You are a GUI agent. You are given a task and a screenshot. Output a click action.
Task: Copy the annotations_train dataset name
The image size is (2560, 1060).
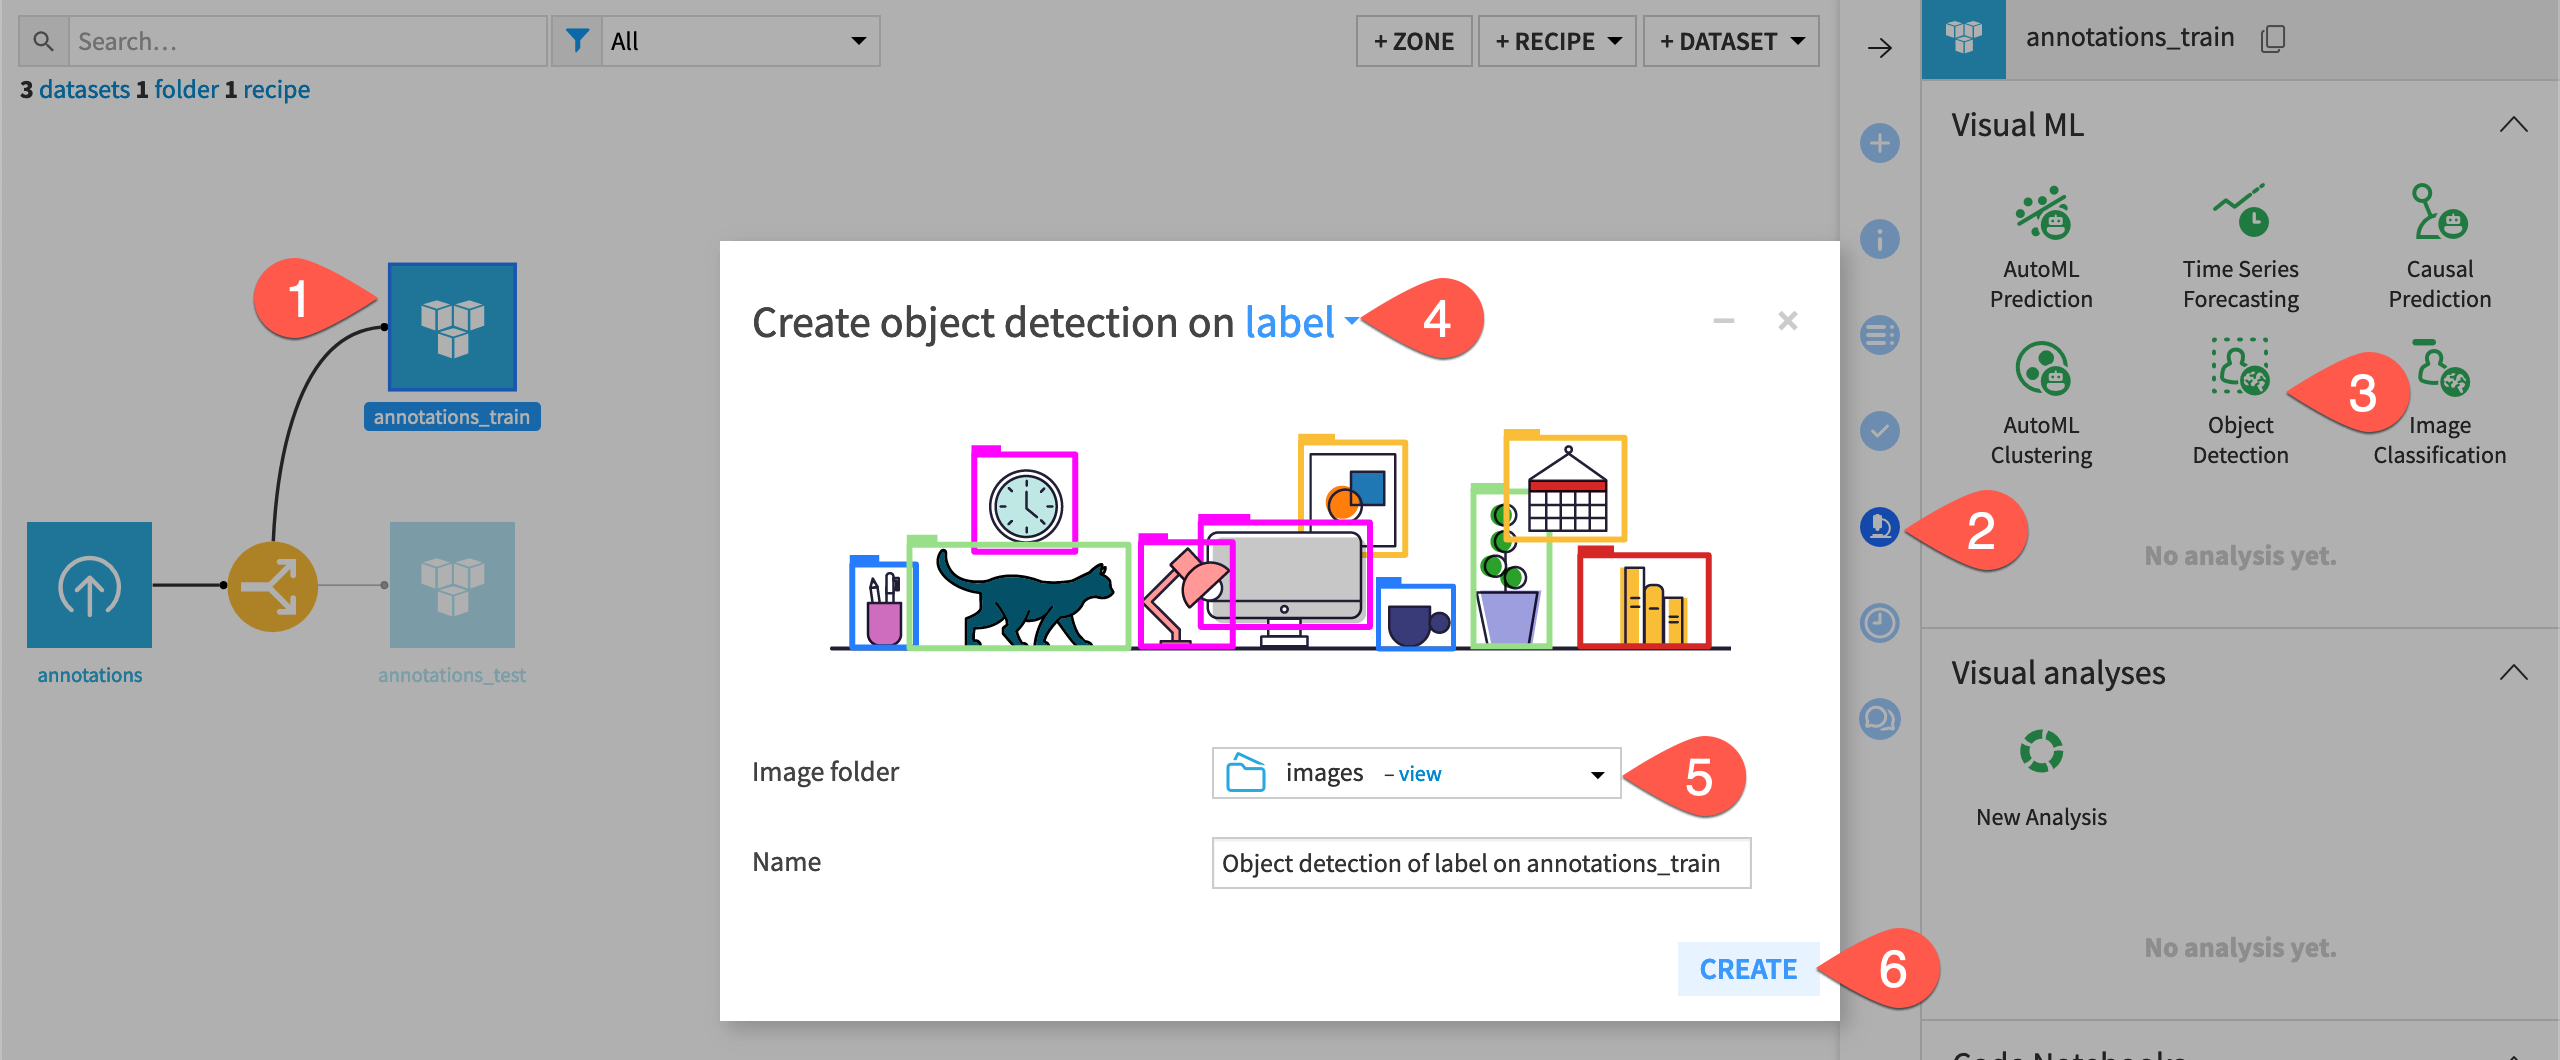tap(2272, 38)
